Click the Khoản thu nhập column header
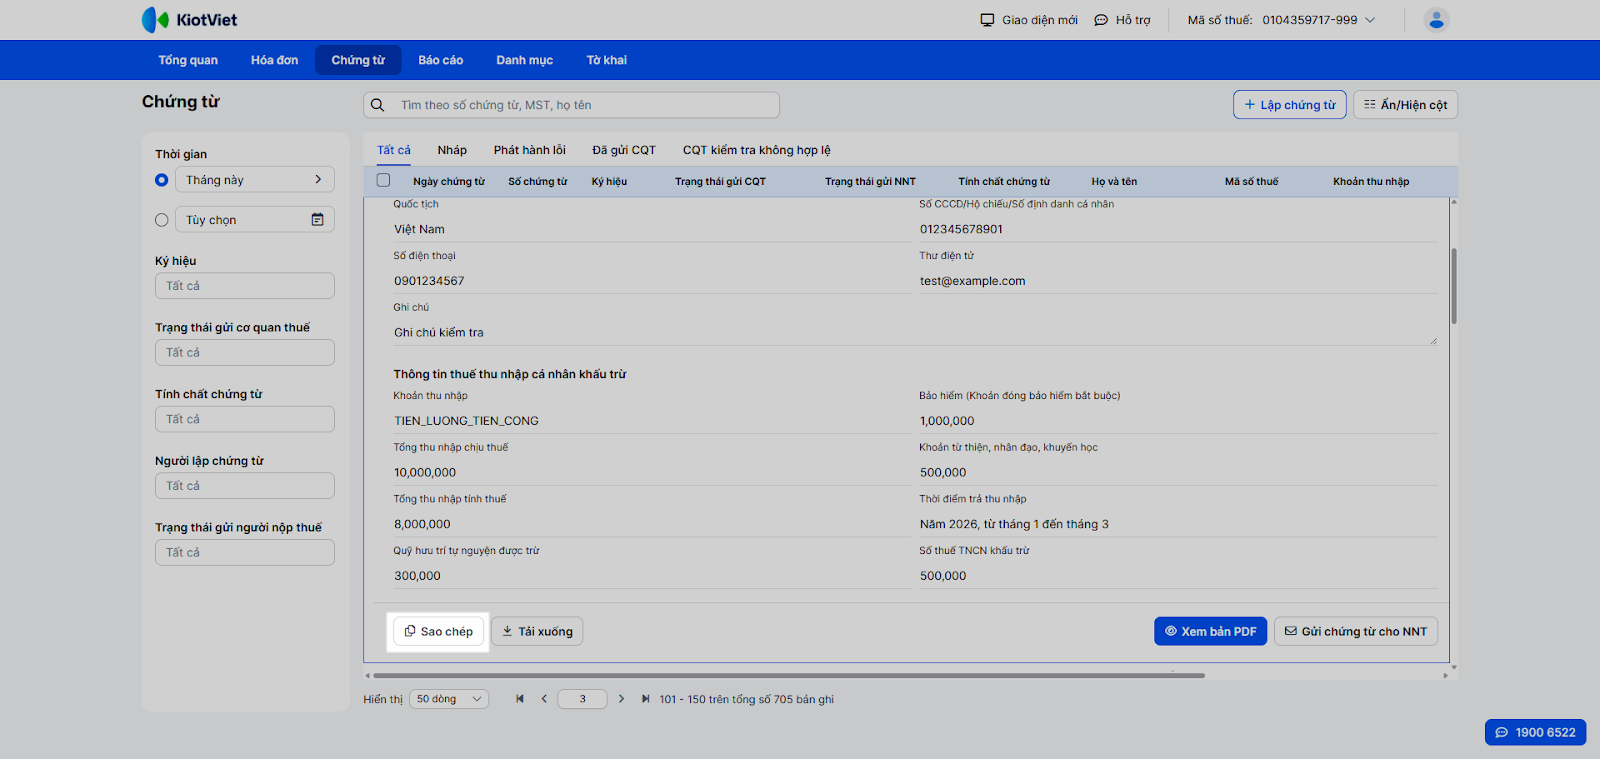 tap(1371, 182)
